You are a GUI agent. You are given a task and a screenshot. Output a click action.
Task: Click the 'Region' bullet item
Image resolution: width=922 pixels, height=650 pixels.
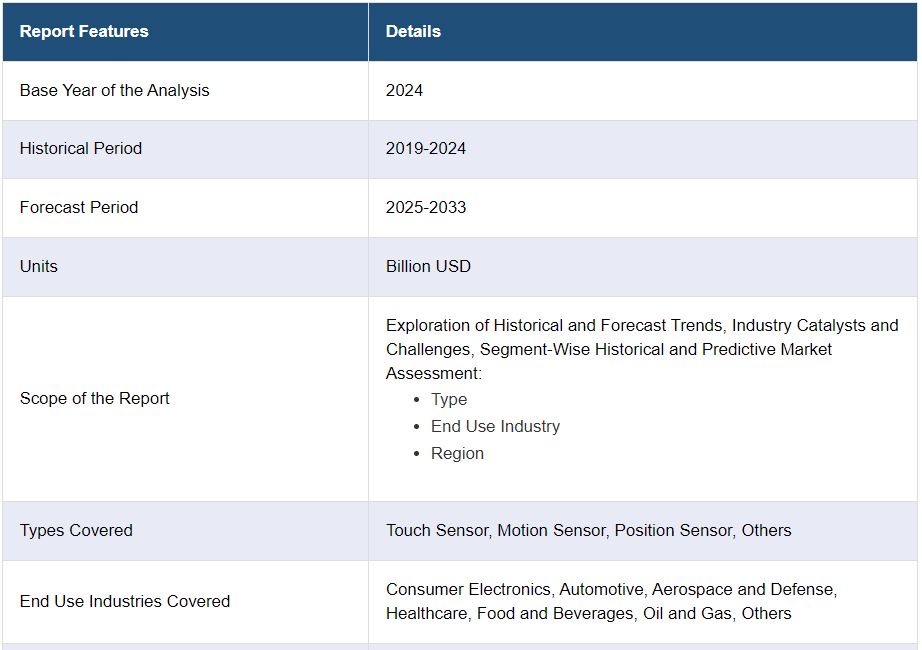pos(457,453)
